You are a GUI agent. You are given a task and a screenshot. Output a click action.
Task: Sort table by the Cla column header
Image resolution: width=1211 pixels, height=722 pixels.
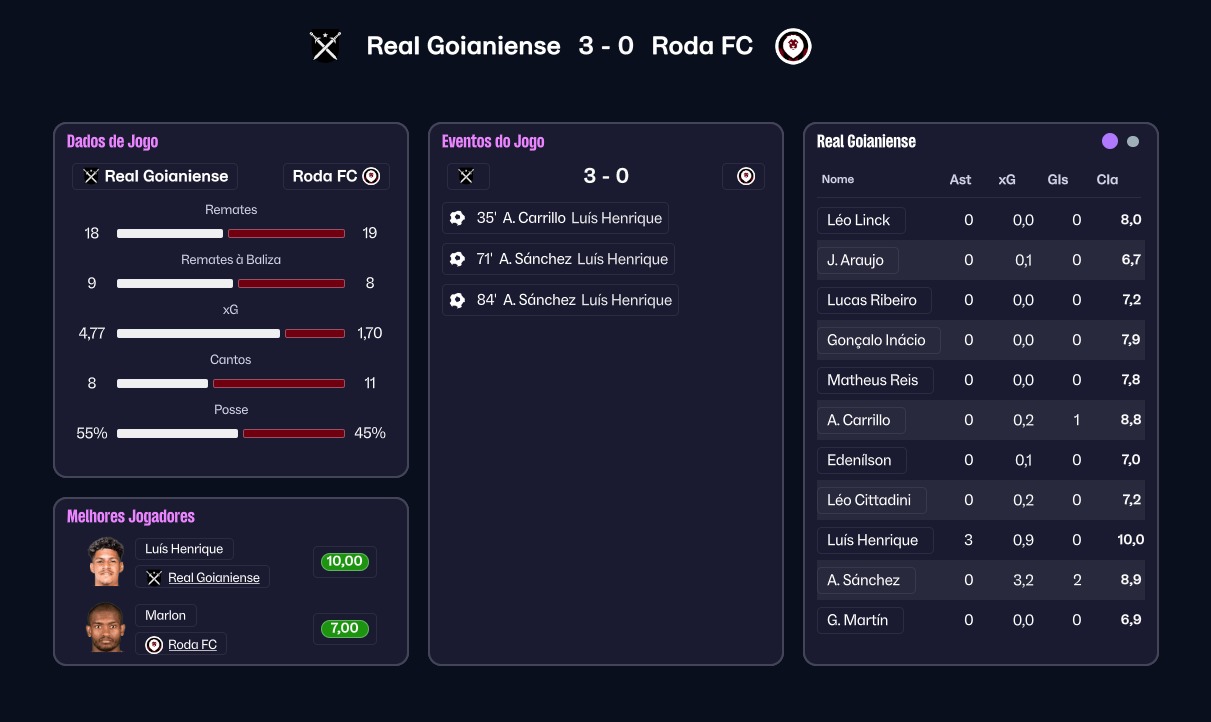pos(1107,180)
